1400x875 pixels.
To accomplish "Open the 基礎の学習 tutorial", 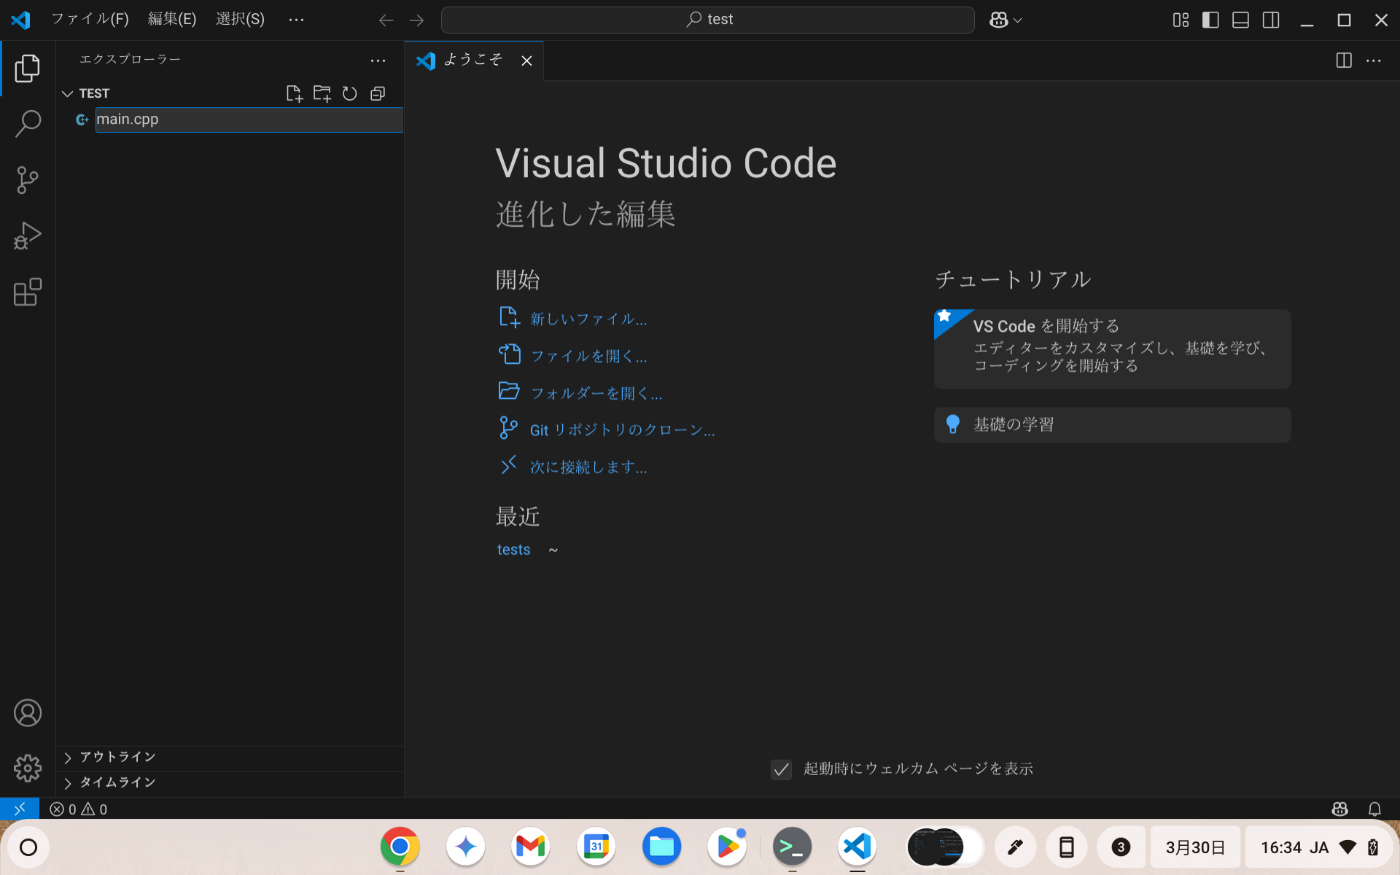I will tap(1112, 425).
